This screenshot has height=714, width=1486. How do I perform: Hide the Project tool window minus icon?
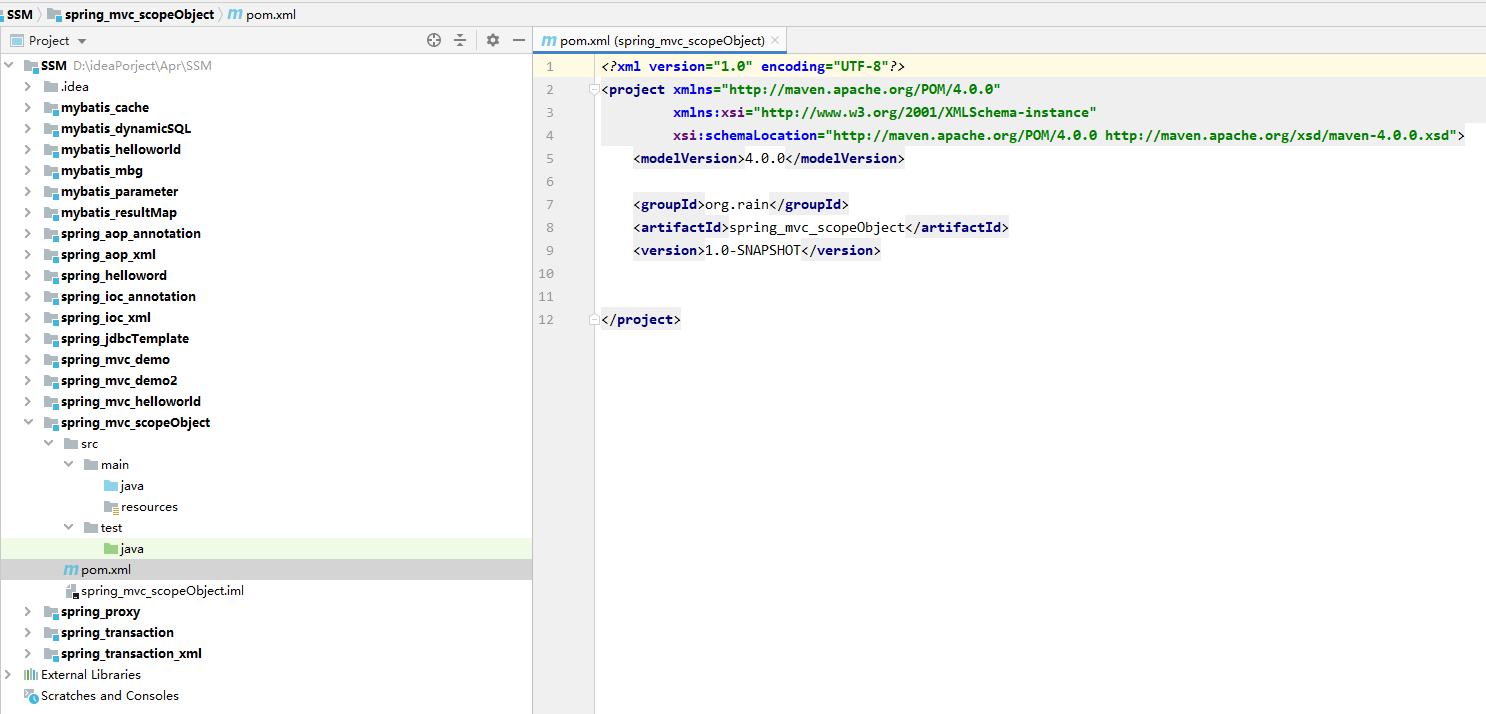519,40
